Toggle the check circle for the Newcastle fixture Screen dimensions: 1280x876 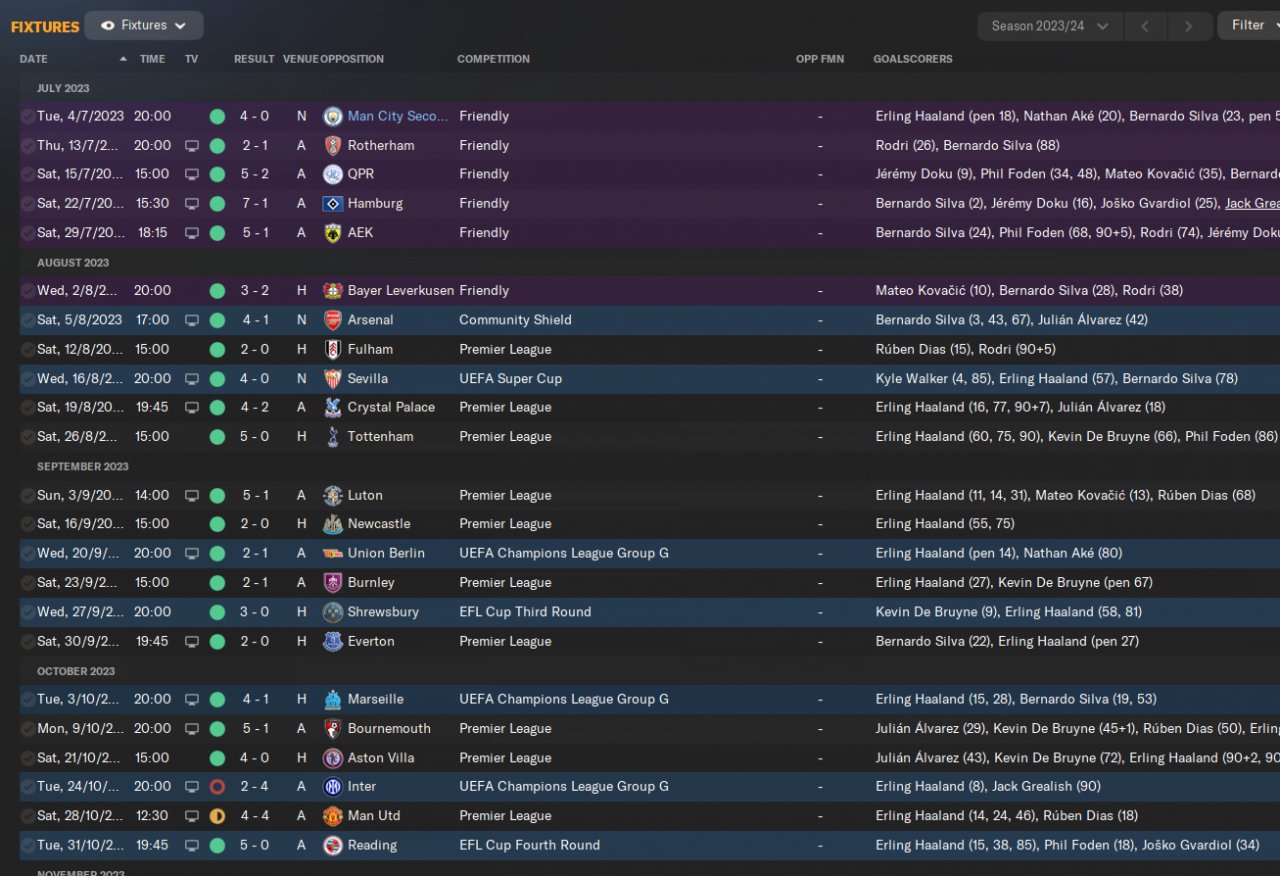coord(28,524)
